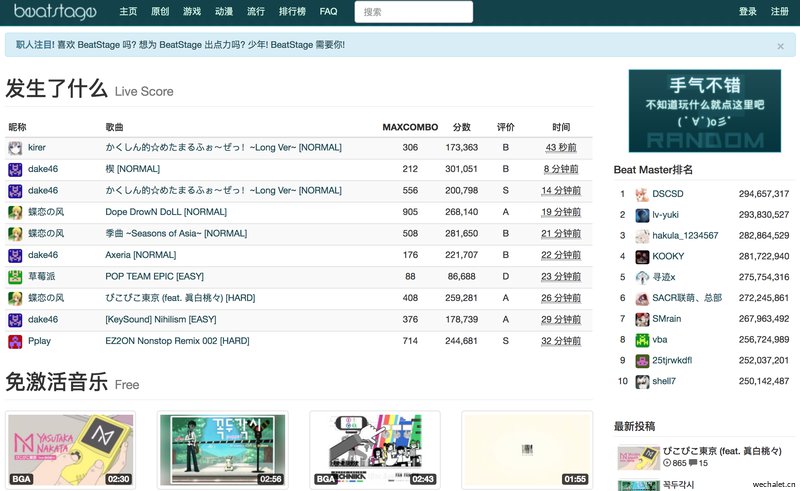Click the 32 分钟前 timestamp
This screenshot has width=800, height=491.
pos(561,340)
